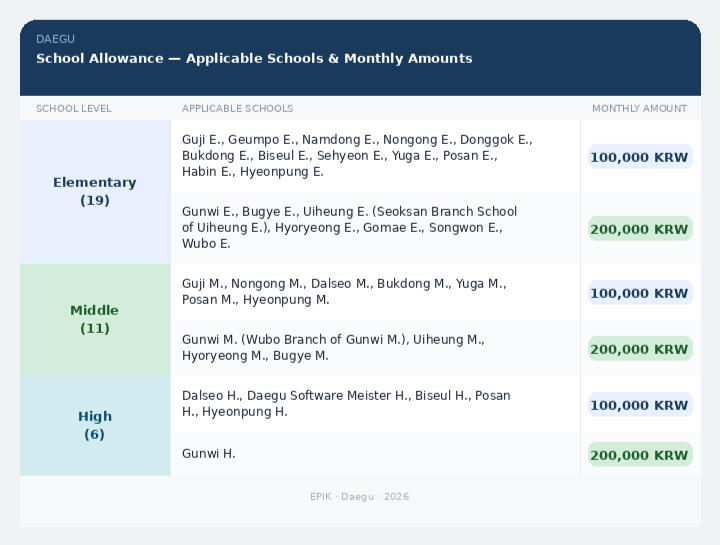The height and width of the screenshot is (545, 720).
Task: Click the 200,000 KRW badge for Middle schools
Action: (x=639, y=349)
